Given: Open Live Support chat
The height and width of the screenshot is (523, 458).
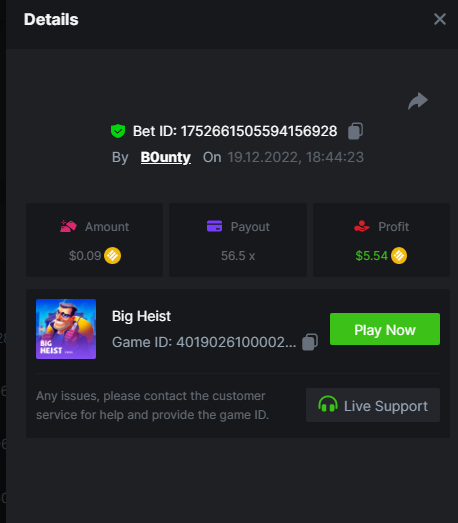Looking at the screenshot, I should pos(373,405).
